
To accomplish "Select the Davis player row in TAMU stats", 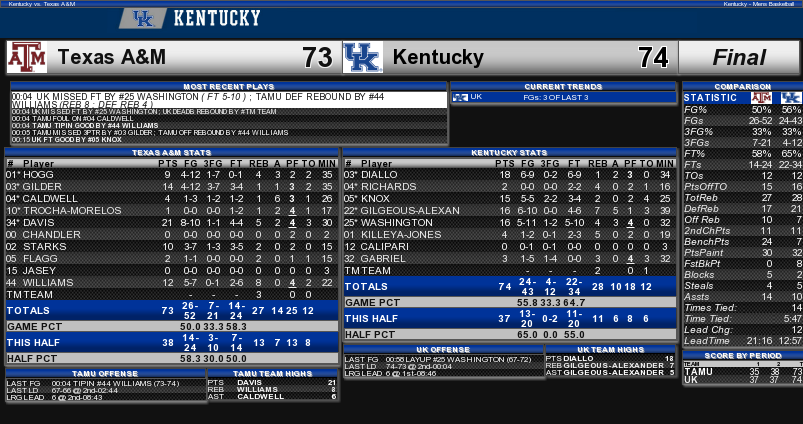I will [172, 223].
